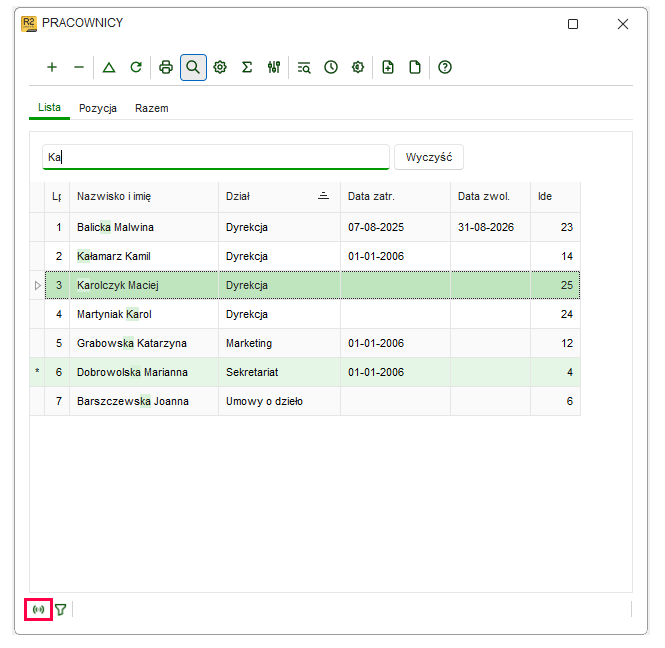Click the triangle edit icon in the toolbar
The height and width of the screenshot is (648, 665).
[x=109, y=67]
